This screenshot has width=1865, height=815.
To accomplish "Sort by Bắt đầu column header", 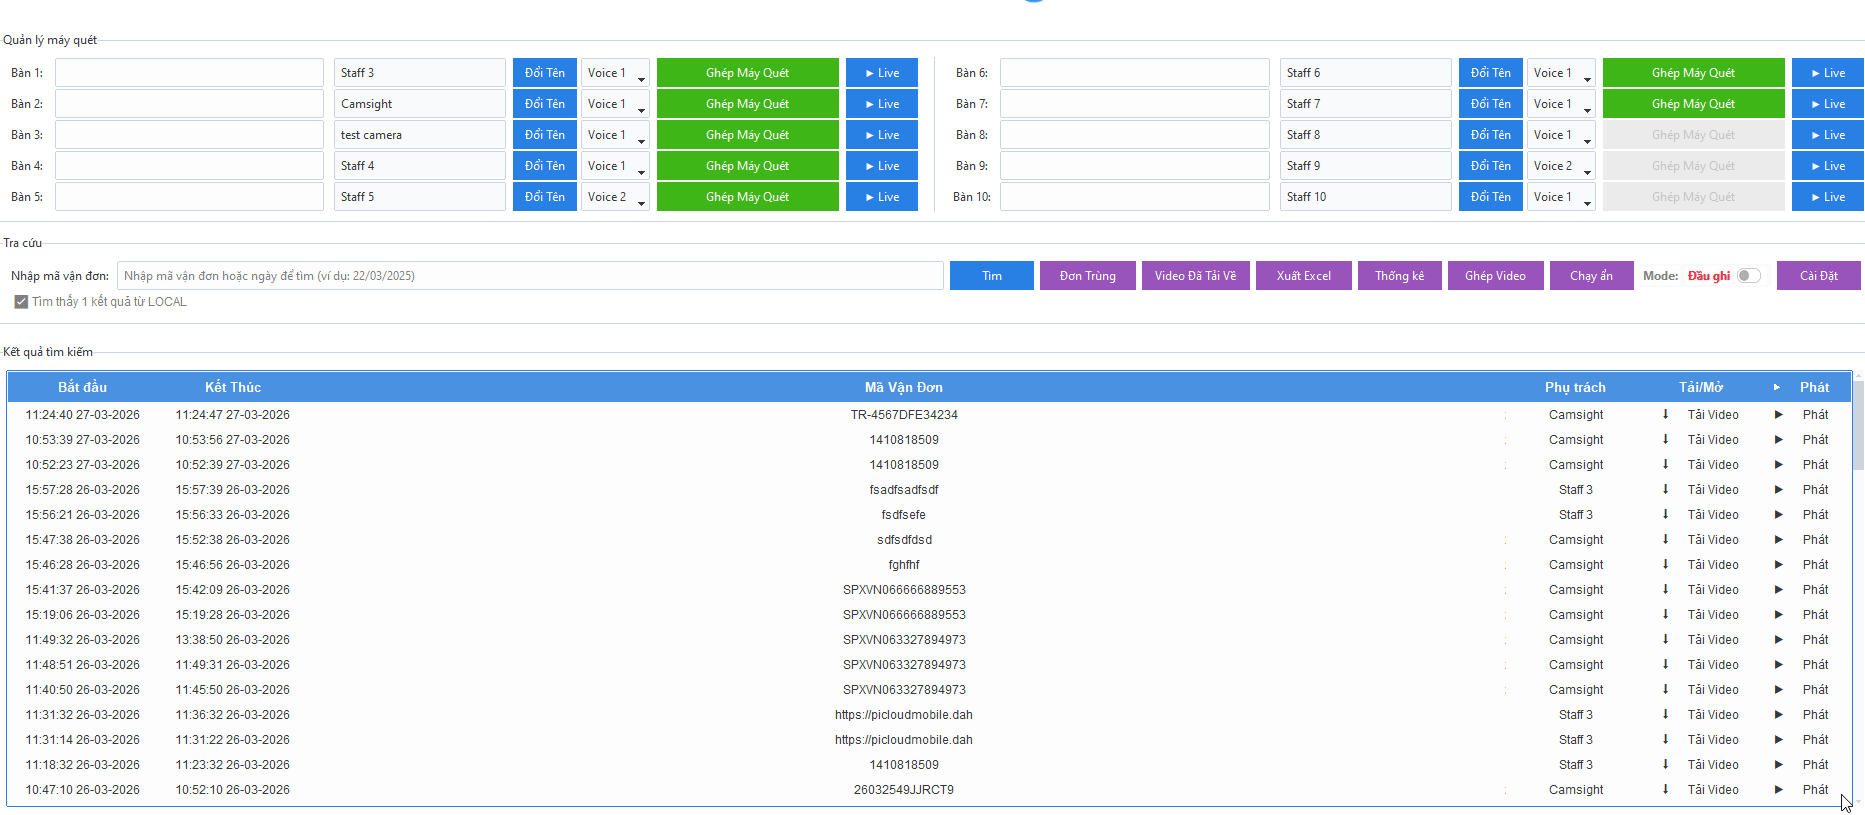I will [x=82, y=387].
